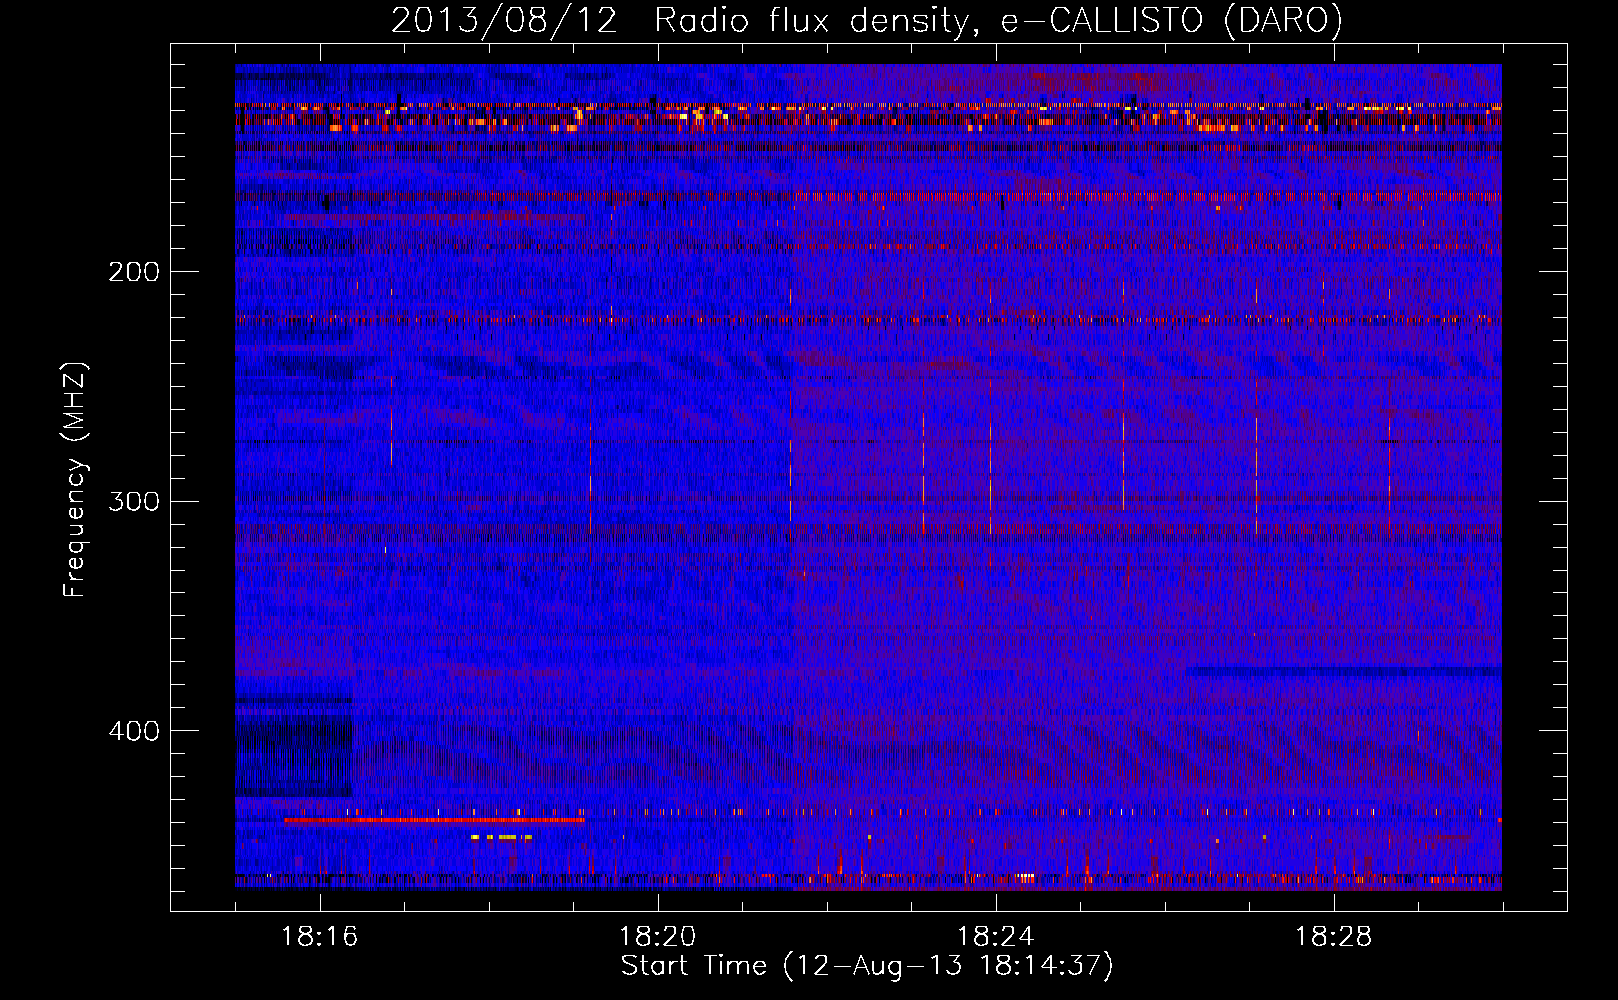
Task: Click the '18:16' time tick label
Action: (320, 937)
